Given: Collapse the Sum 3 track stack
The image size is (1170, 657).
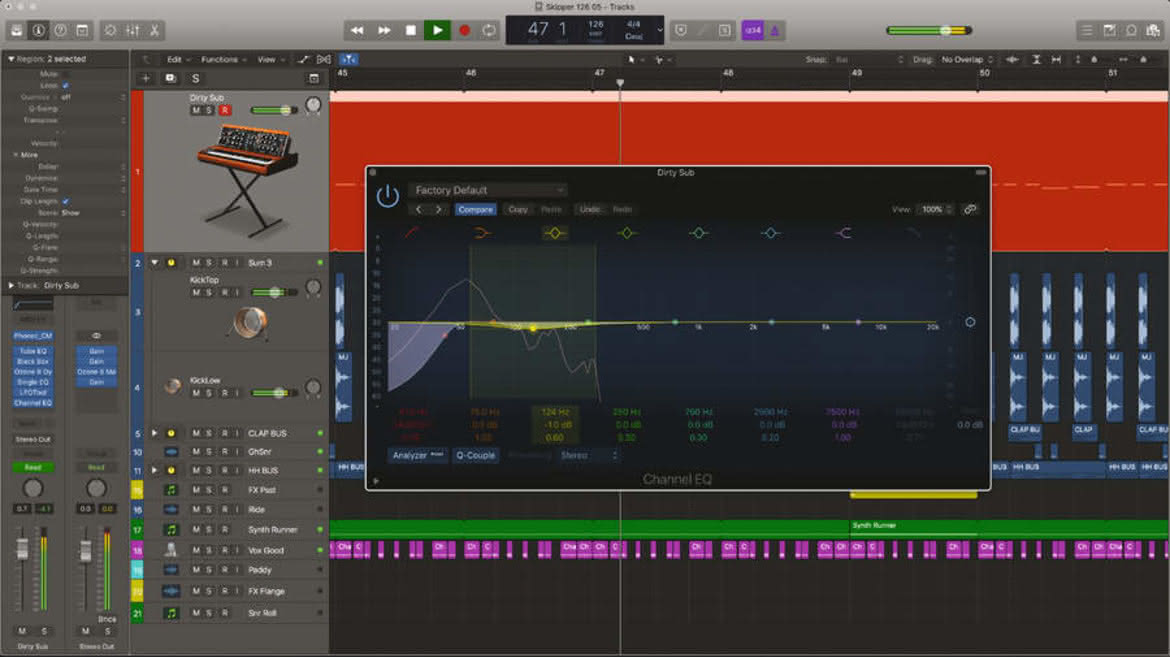Looking at the screenshot, I should (154, 263).
